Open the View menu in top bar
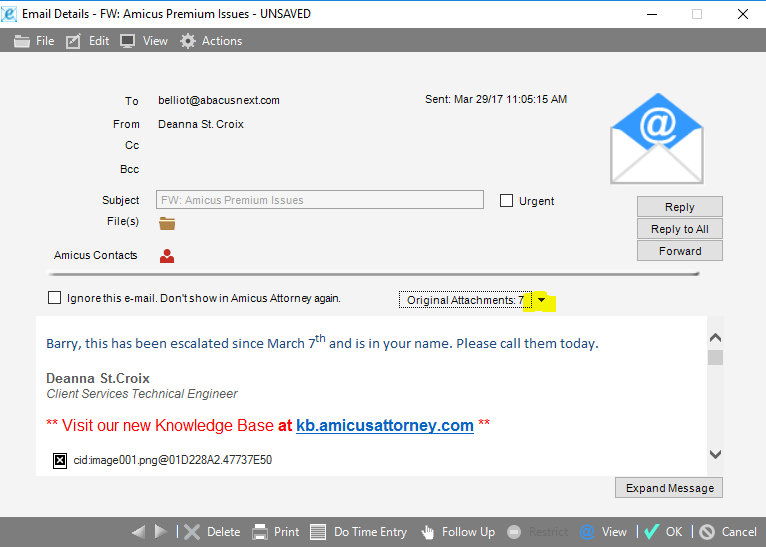This screenshot has height=547, width=766. [144, 41]
